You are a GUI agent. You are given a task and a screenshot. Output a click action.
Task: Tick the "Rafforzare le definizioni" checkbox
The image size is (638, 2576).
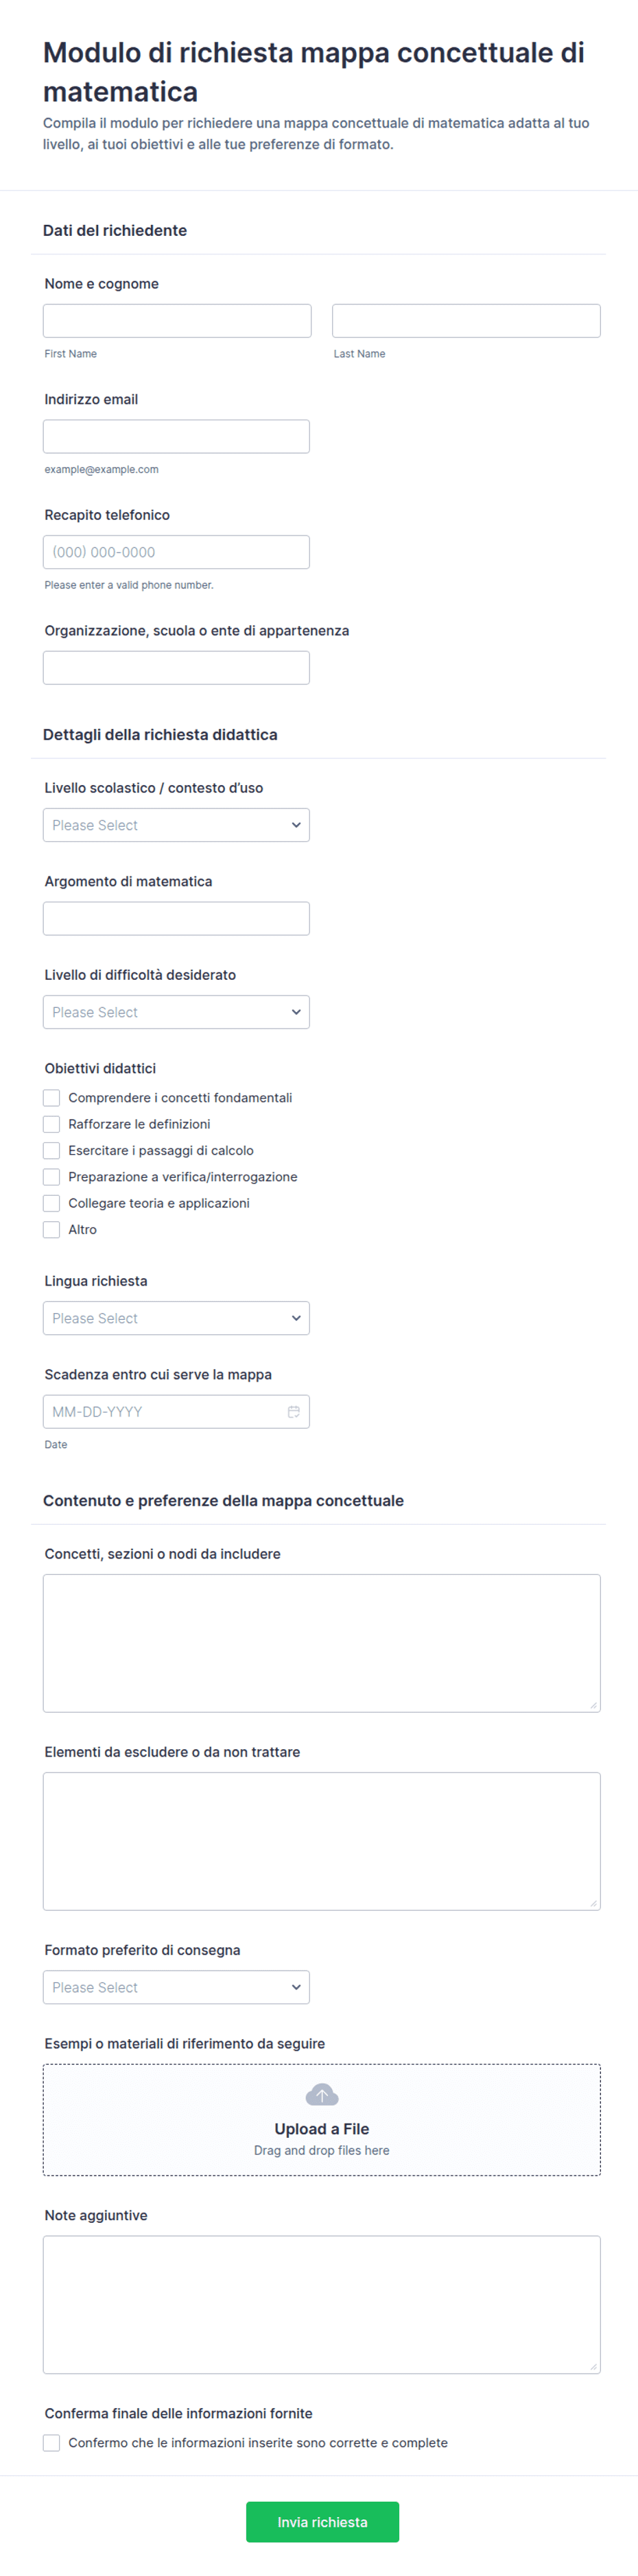point(52,1124)
